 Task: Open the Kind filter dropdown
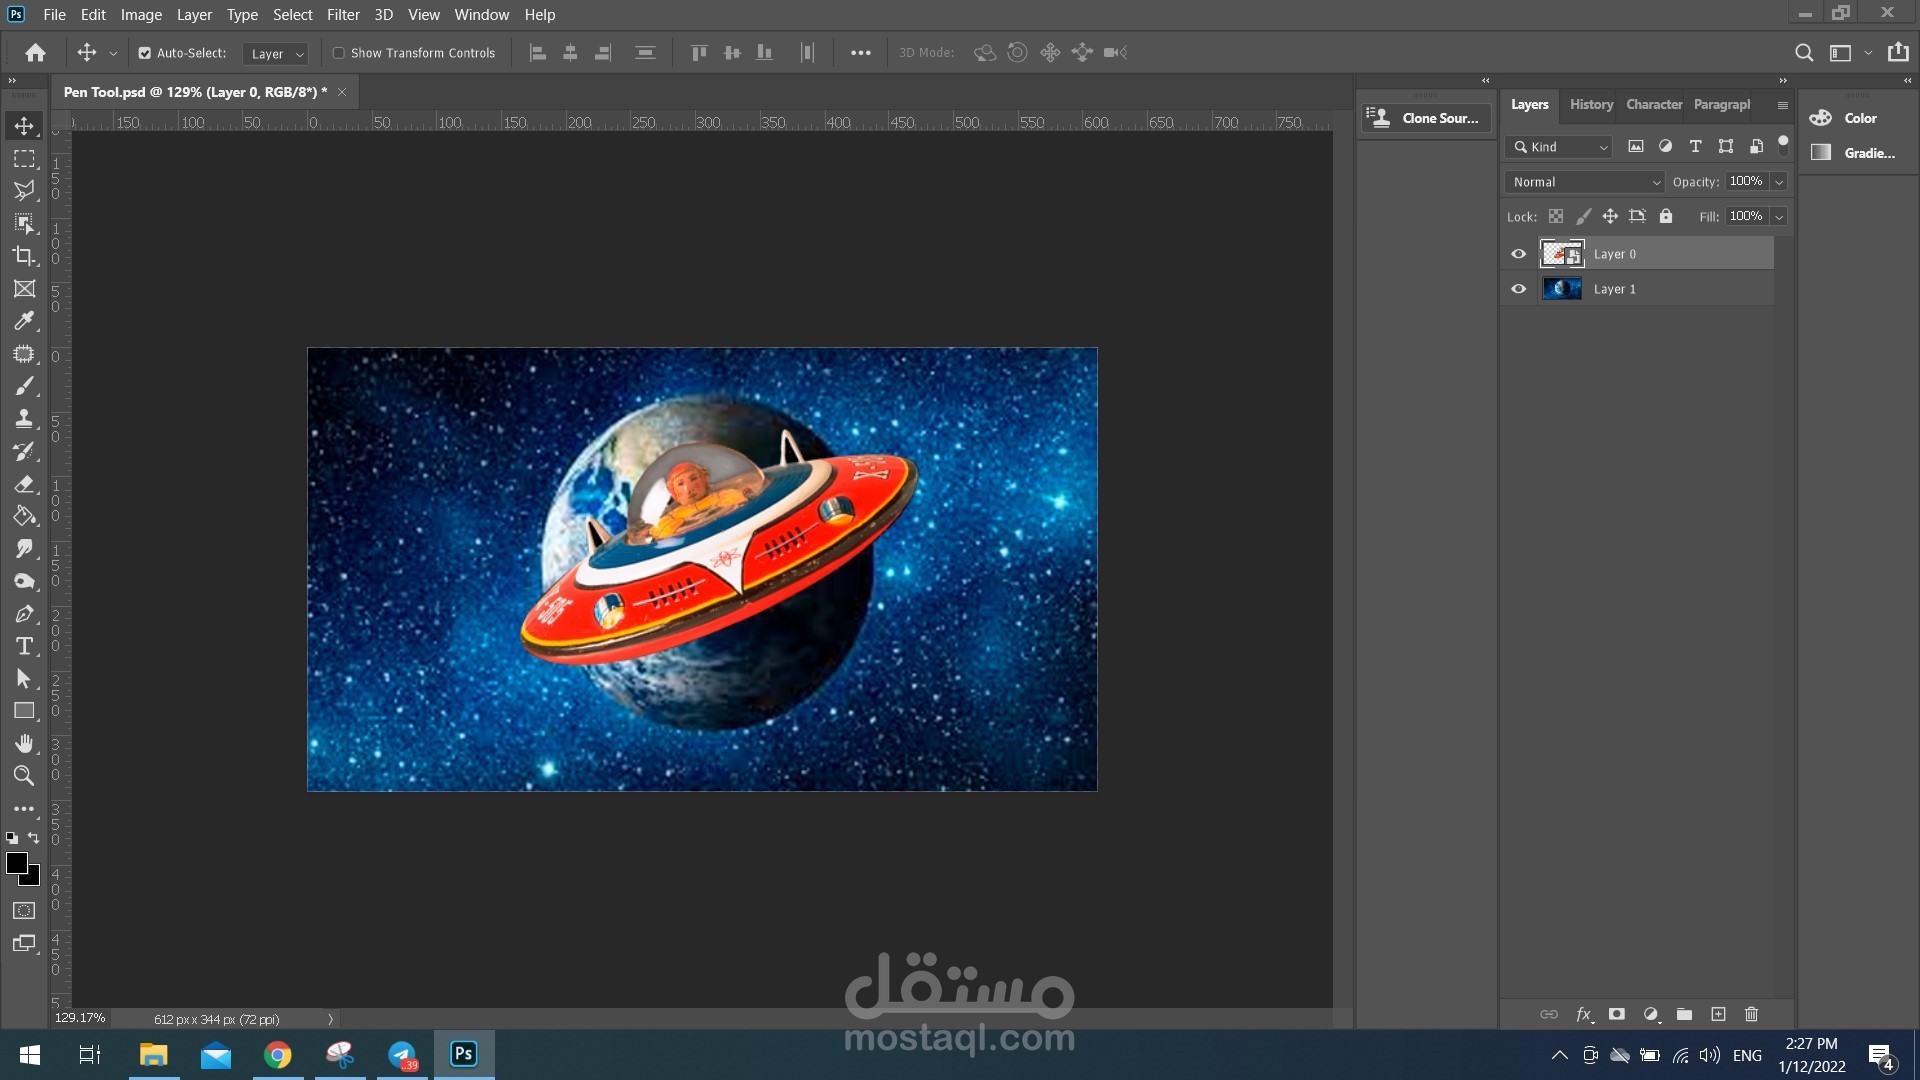(x=1559, y=147)
